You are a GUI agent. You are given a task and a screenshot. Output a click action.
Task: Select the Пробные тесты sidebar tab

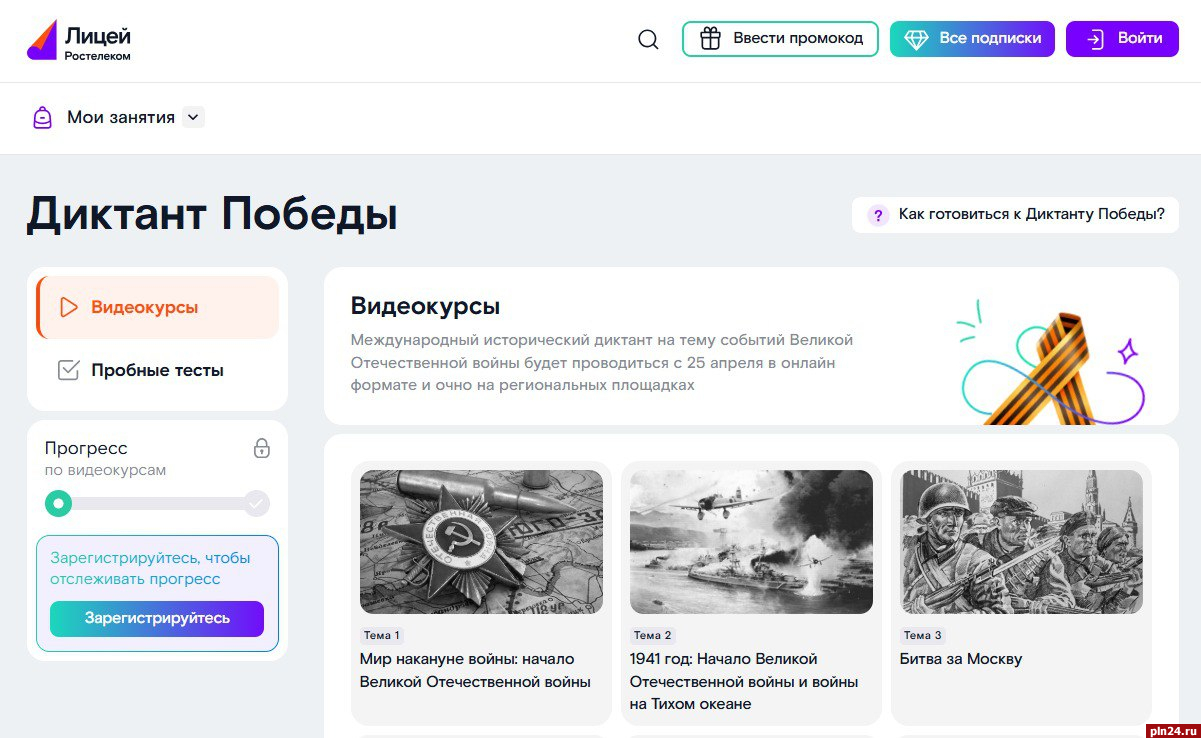(157, 370)
